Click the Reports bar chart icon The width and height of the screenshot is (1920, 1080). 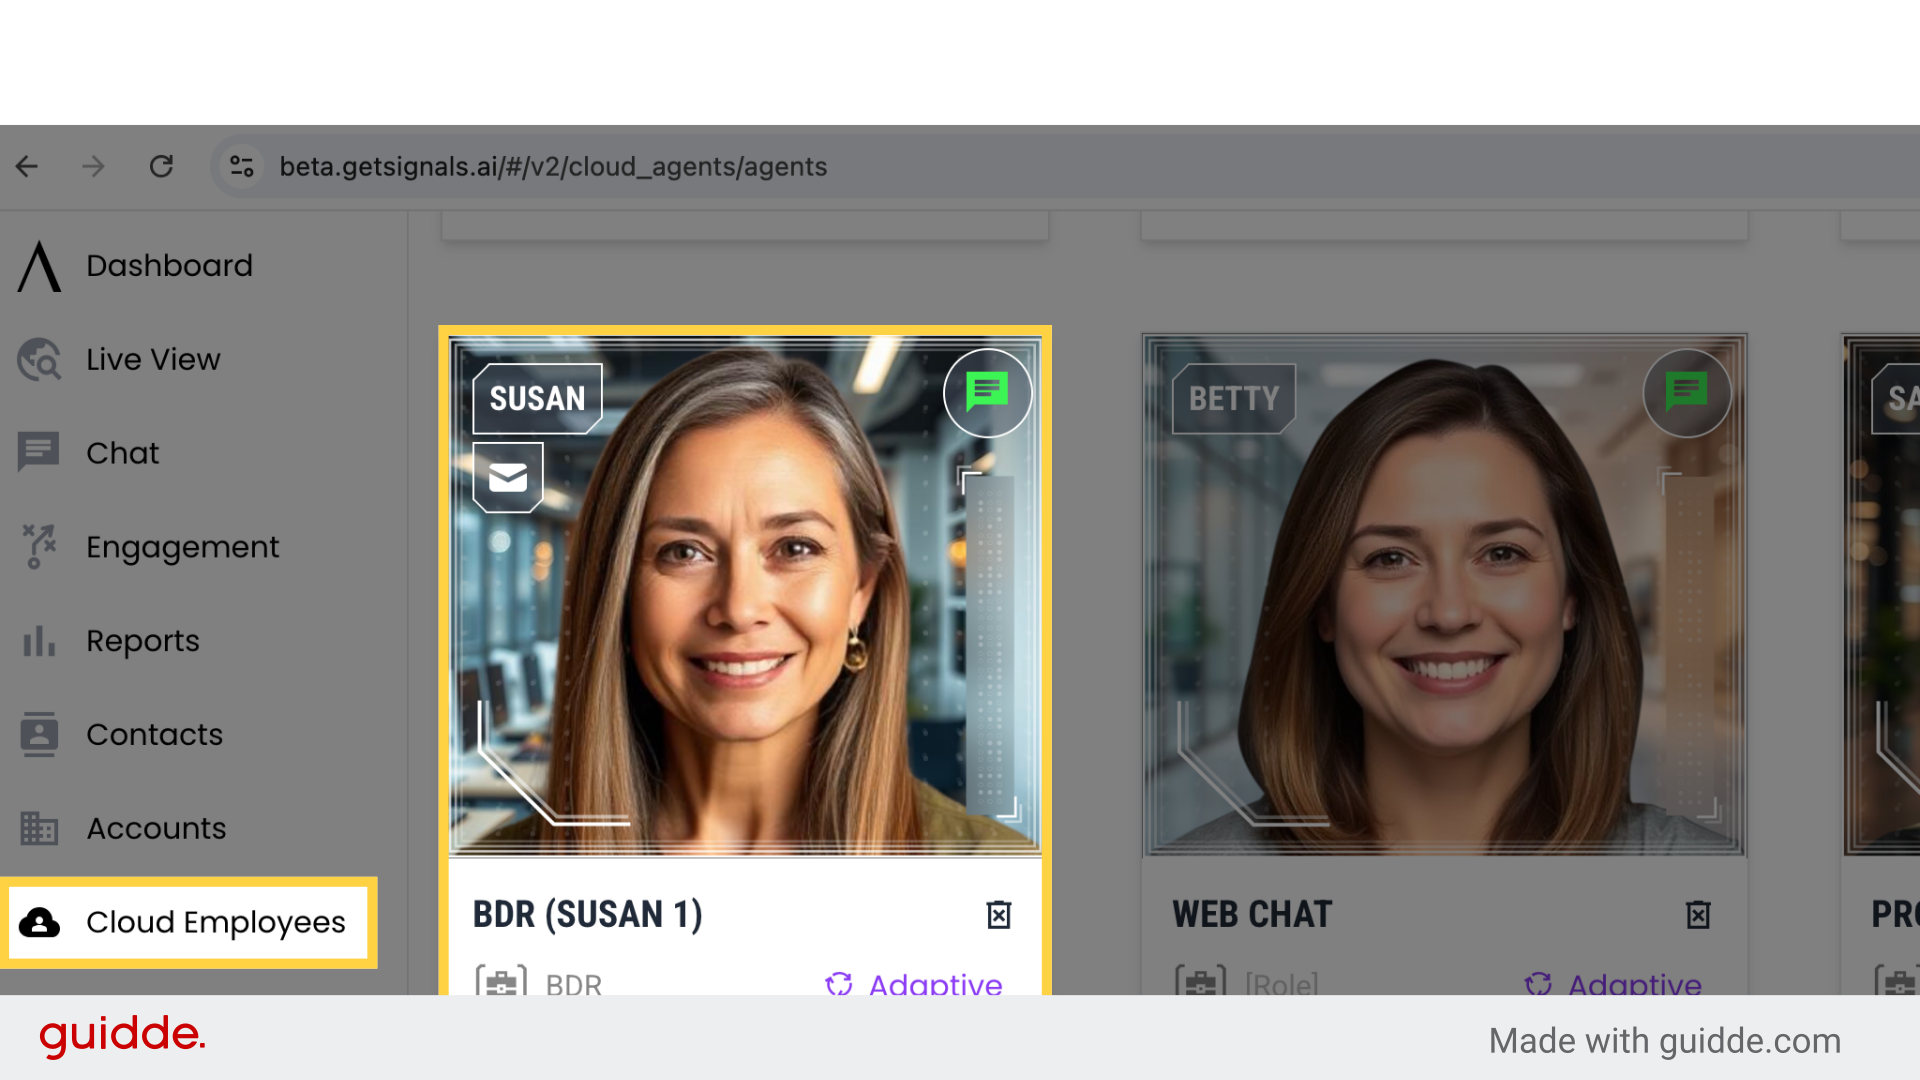(39, 641)
